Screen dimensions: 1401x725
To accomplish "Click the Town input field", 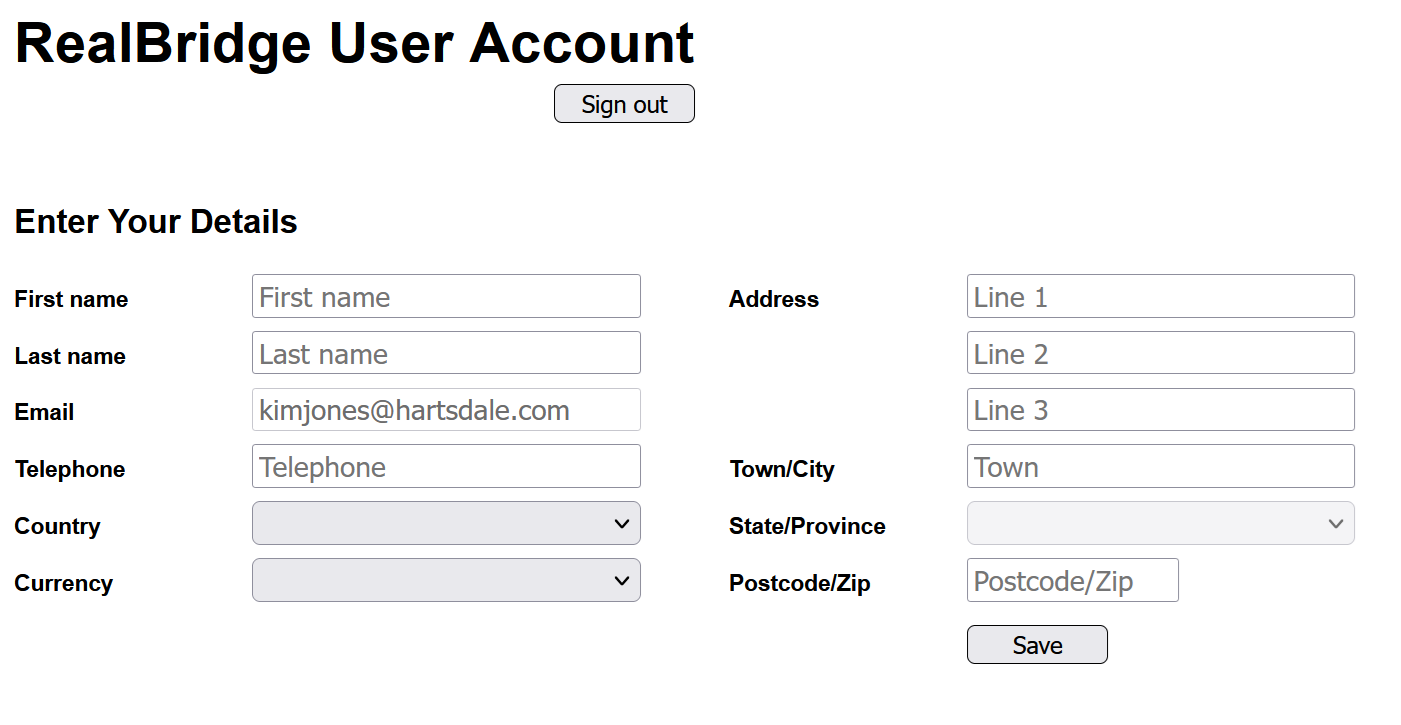I will [1160, 467].
